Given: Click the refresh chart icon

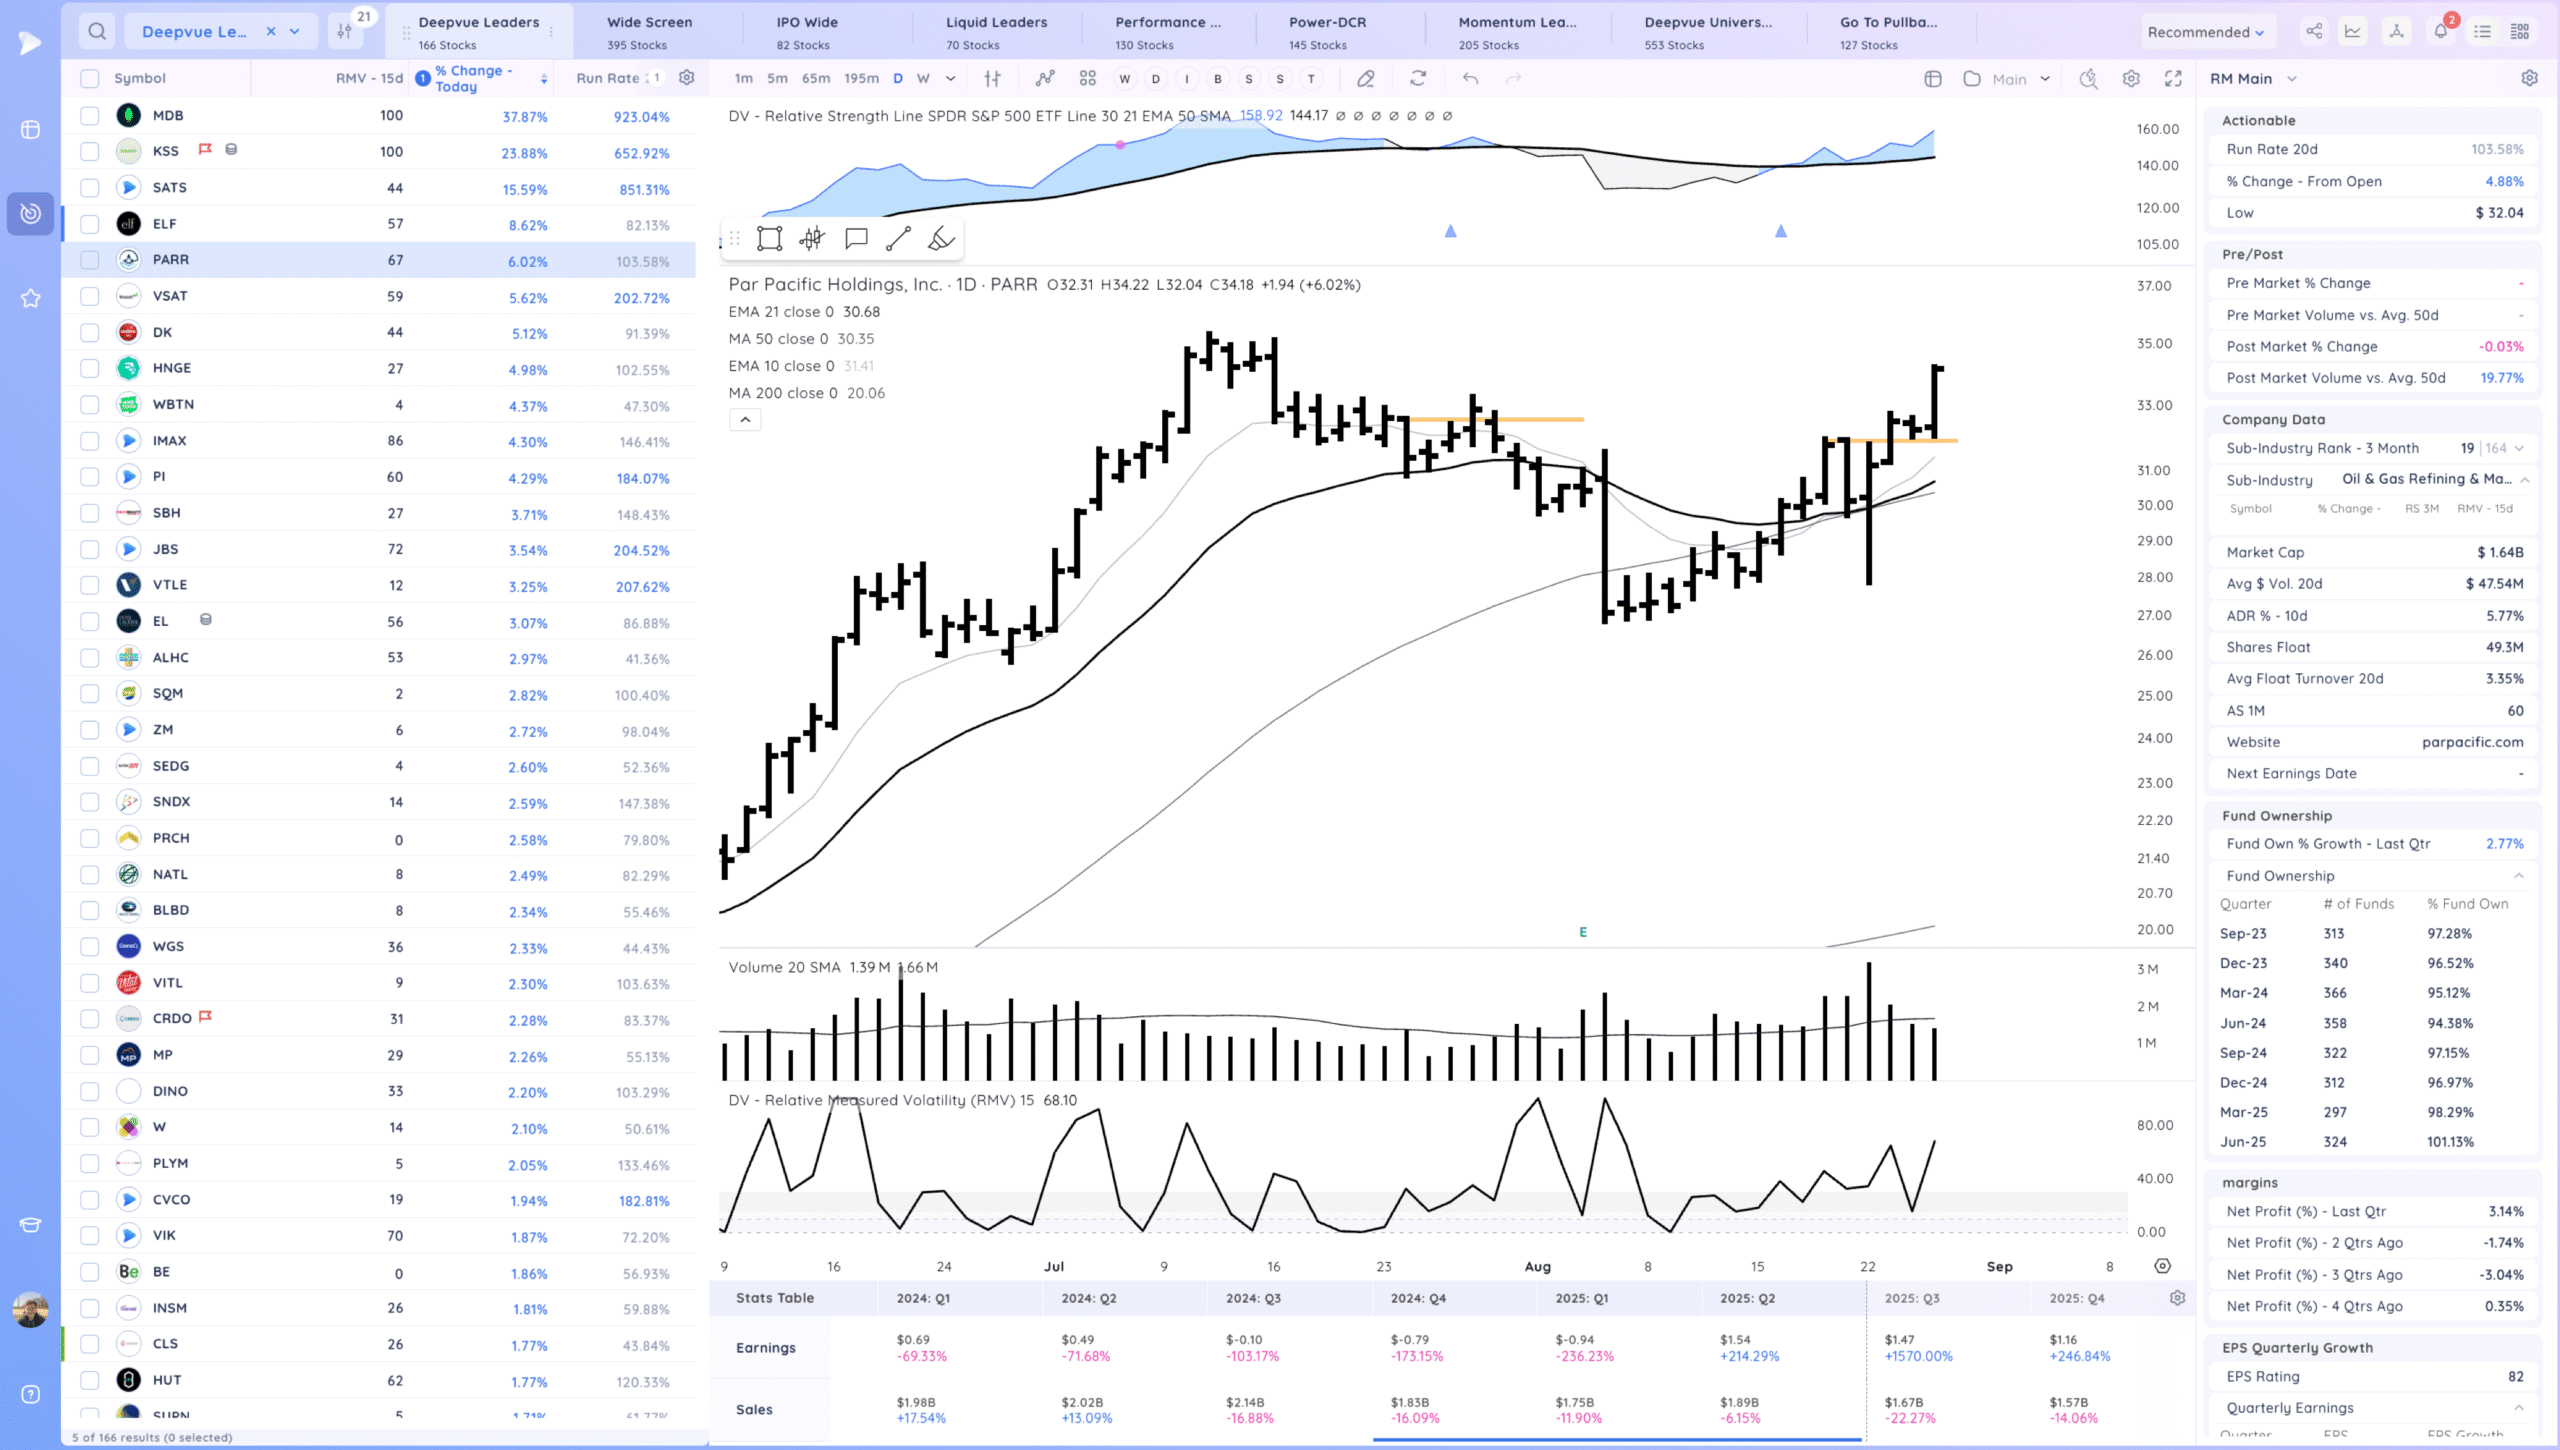Looking at the screenshot, I should point(1418,78).
